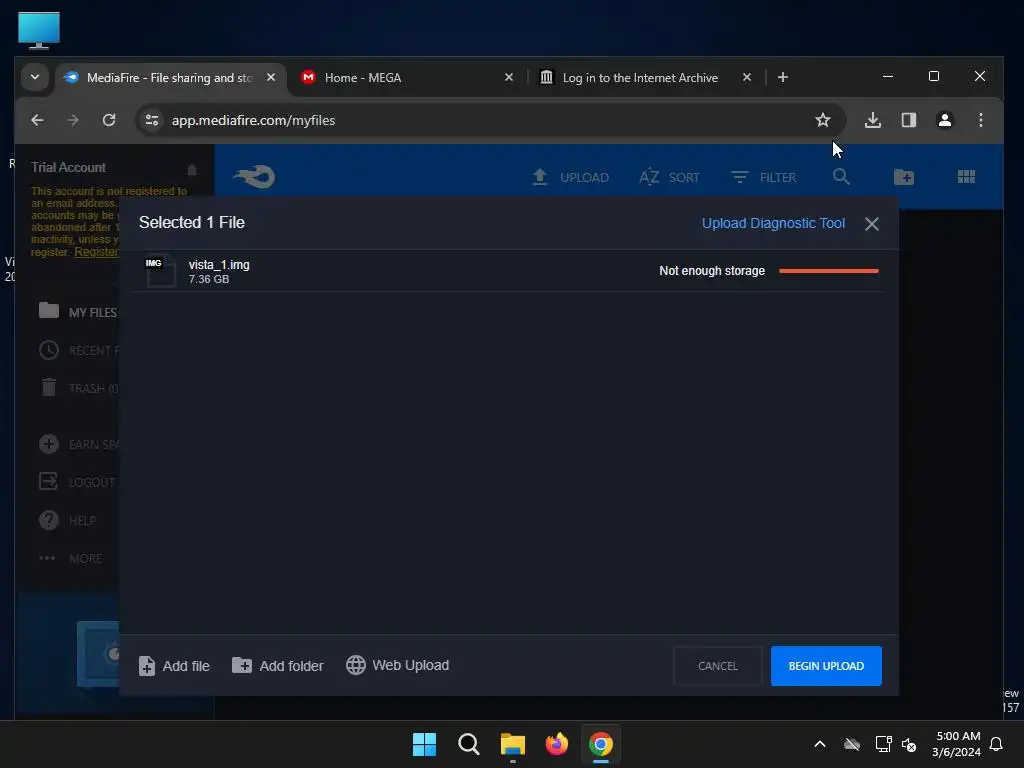Close the Selected 1 File dialog

coord(872,224)
